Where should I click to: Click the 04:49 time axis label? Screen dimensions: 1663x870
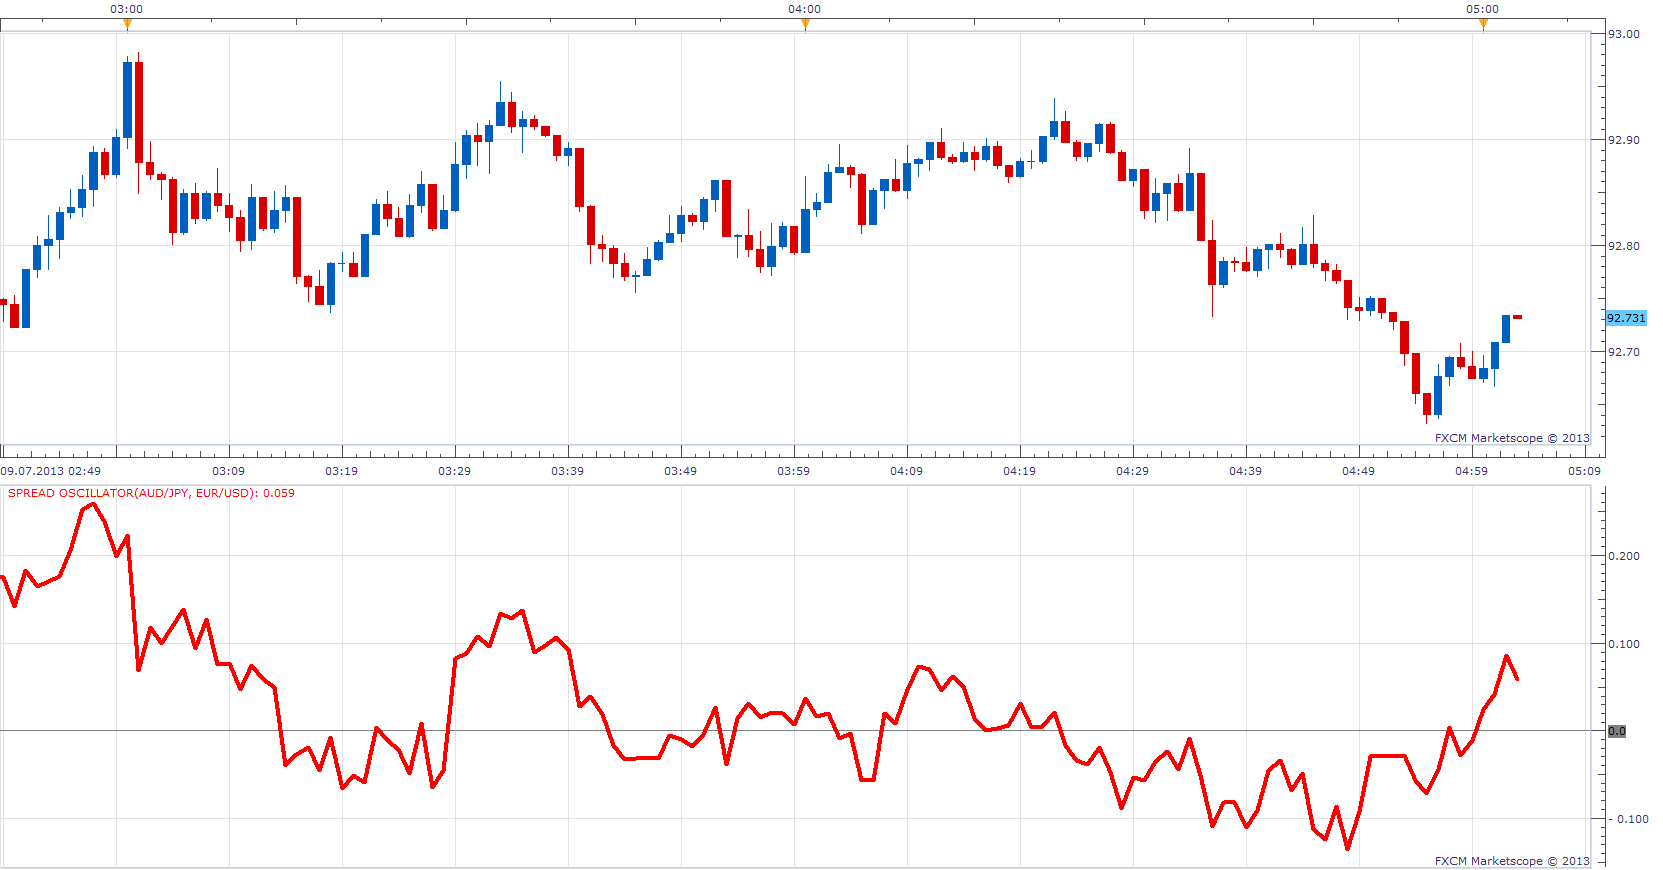coord(1359,471)
